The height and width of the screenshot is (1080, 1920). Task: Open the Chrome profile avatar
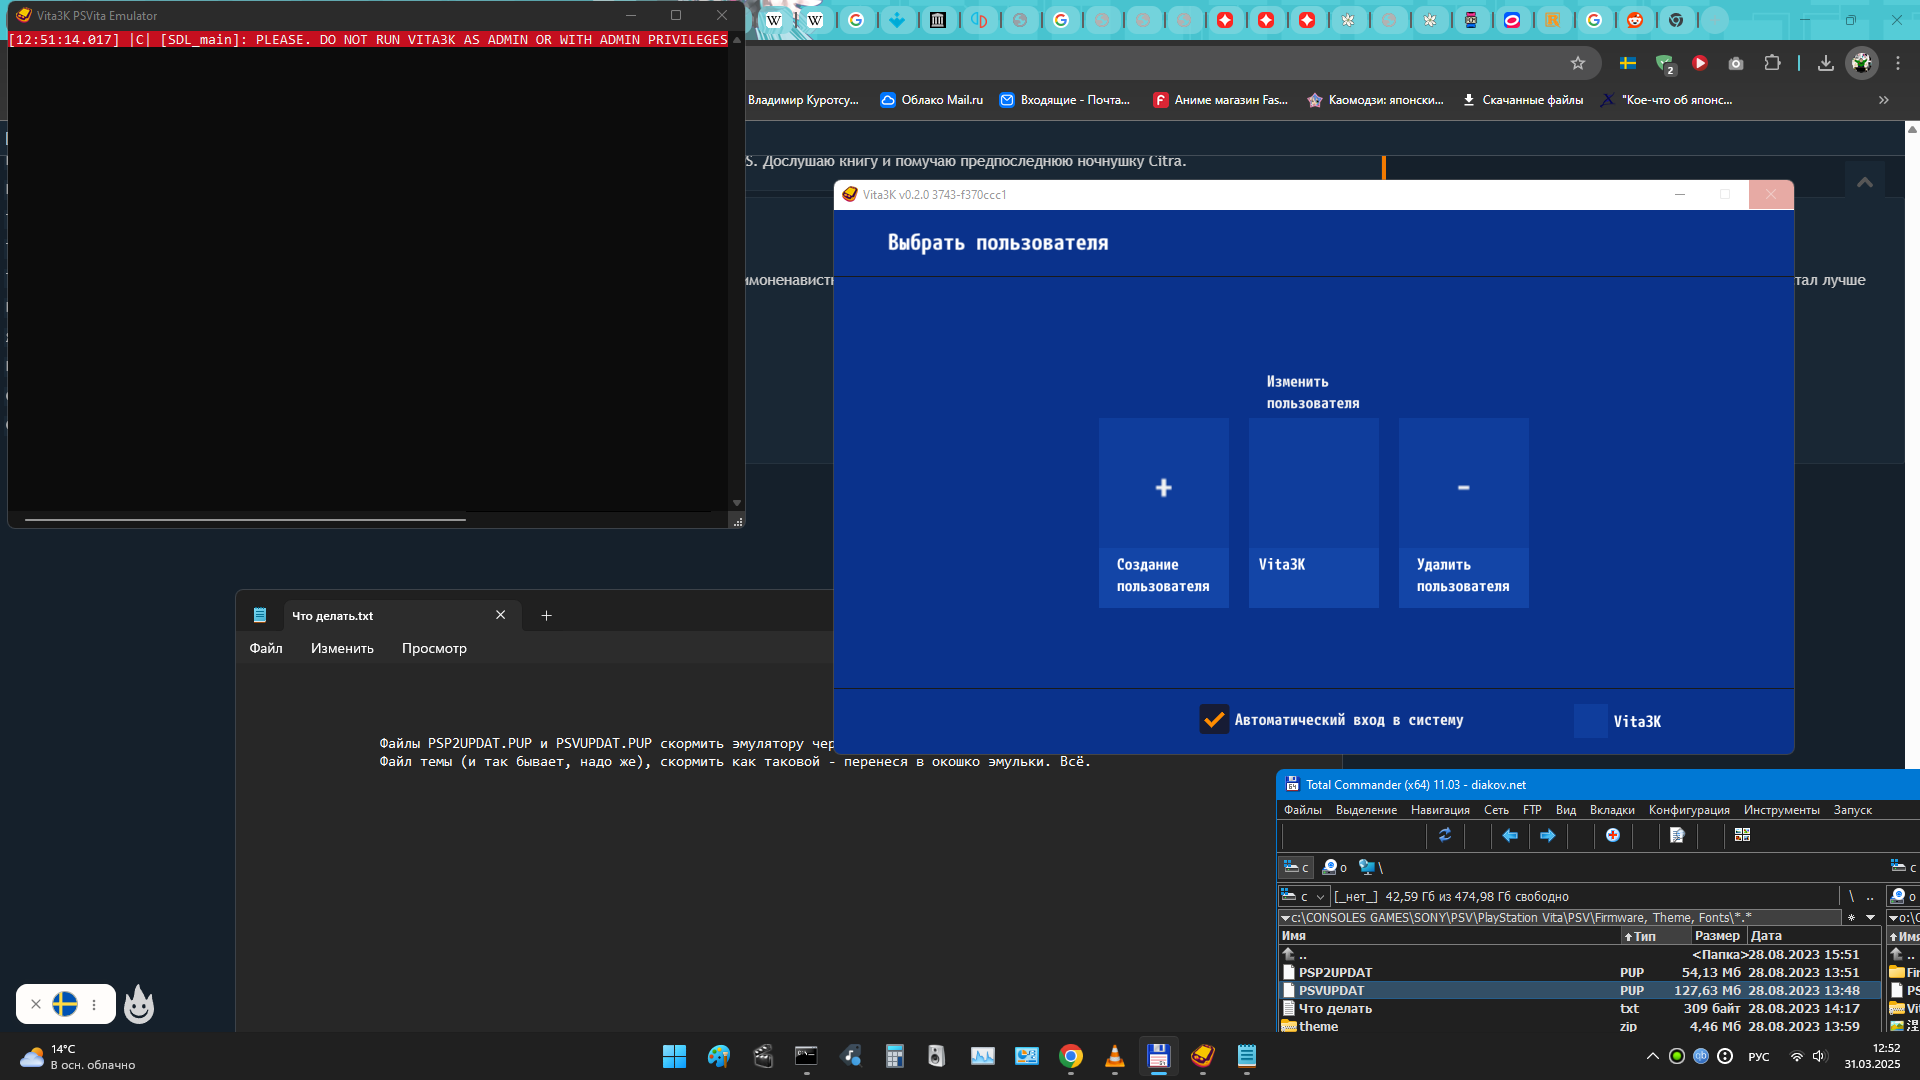click(1862, 63)
